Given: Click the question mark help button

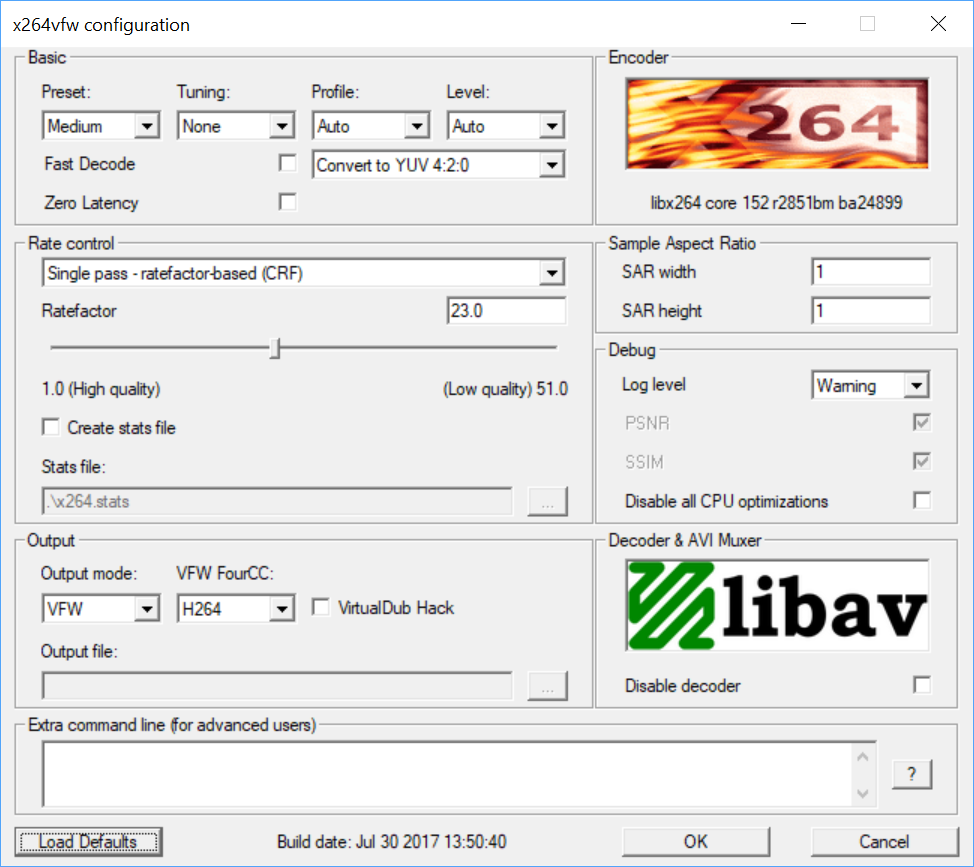Looking at the screenshot, I should tap(912, 774).
